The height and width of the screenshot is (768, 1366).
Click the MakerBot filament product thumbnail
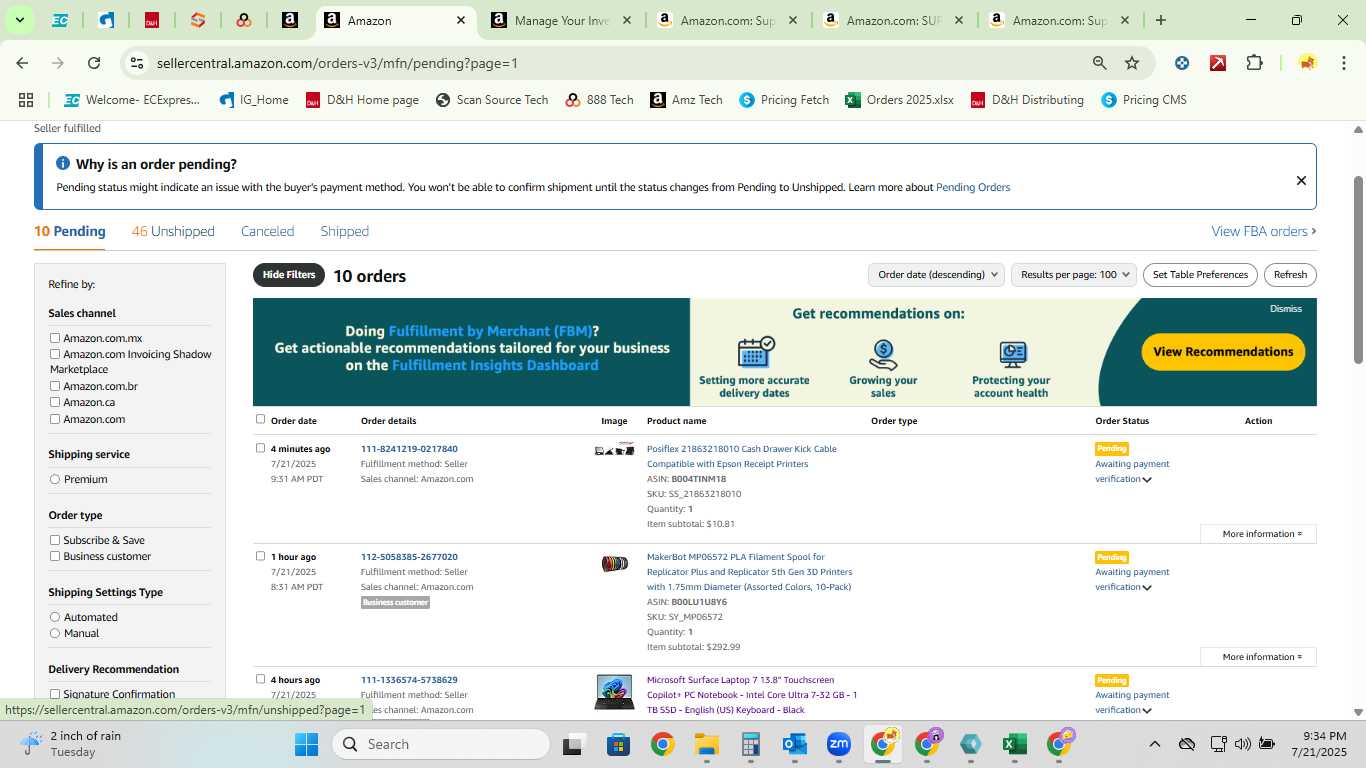(614, 564)
